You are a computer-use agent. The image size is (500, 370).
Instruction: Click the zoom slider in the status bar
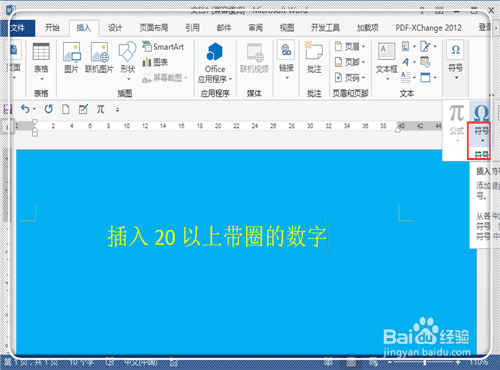tap(424, 362)
